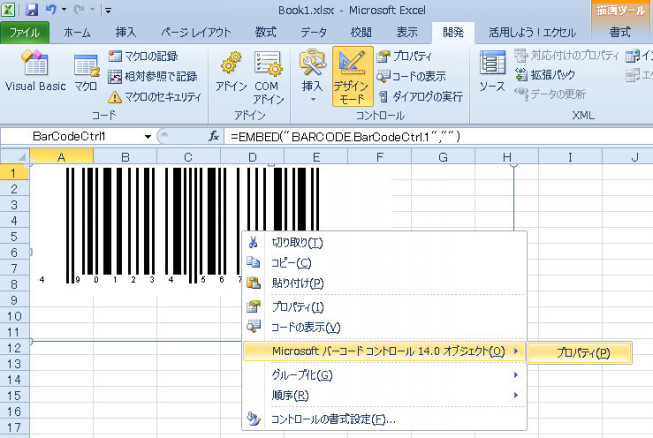The height and width of the screenshot is (438, 653).
Task: Choose 貼り付け(P) from context menu
Action: [384, 283]
